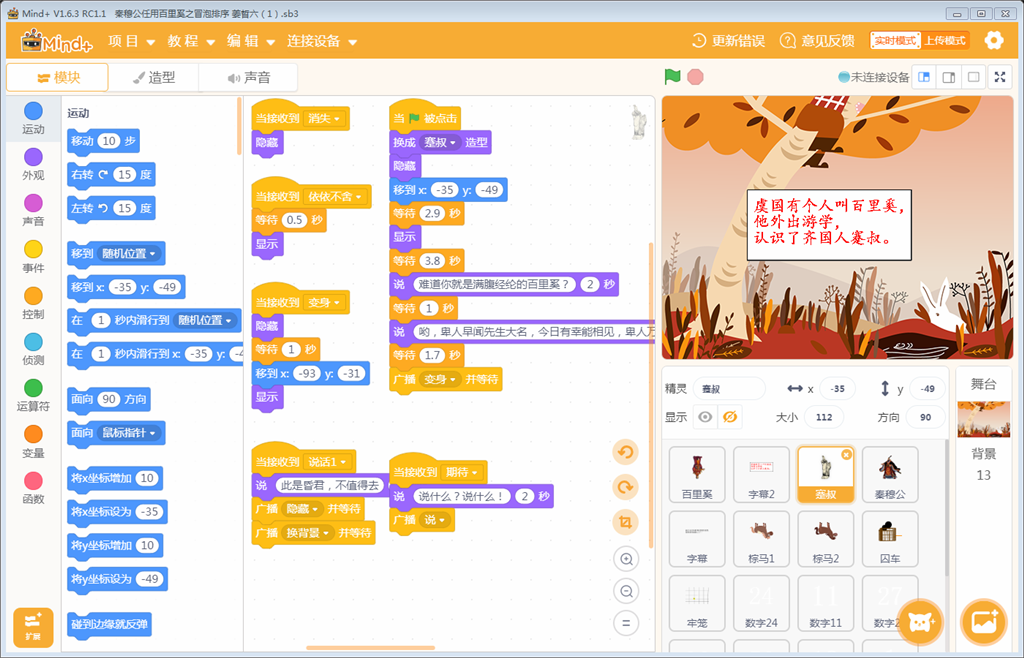Select the 囚车 sprite thumbnail
The image size is (1024, 658).
(889, 539)
